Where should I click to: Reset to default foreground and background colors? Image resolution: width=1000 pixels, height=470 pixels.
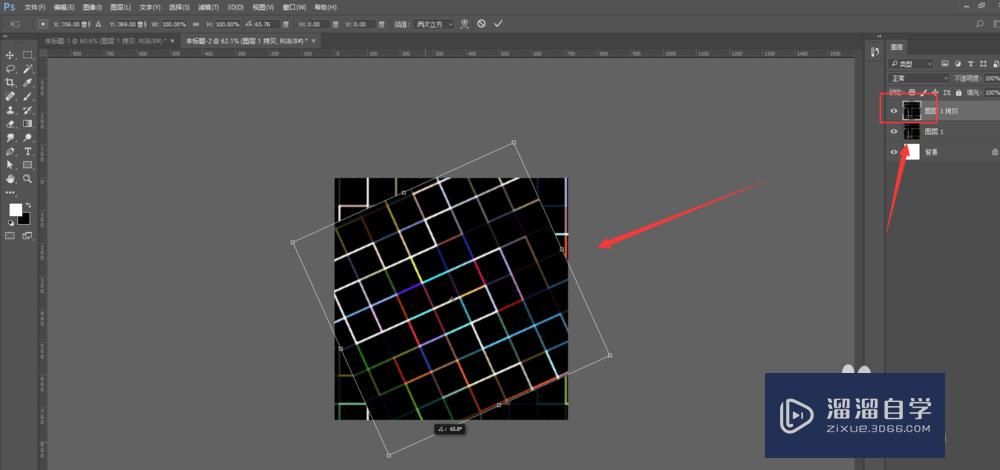[x=11, y=223]
